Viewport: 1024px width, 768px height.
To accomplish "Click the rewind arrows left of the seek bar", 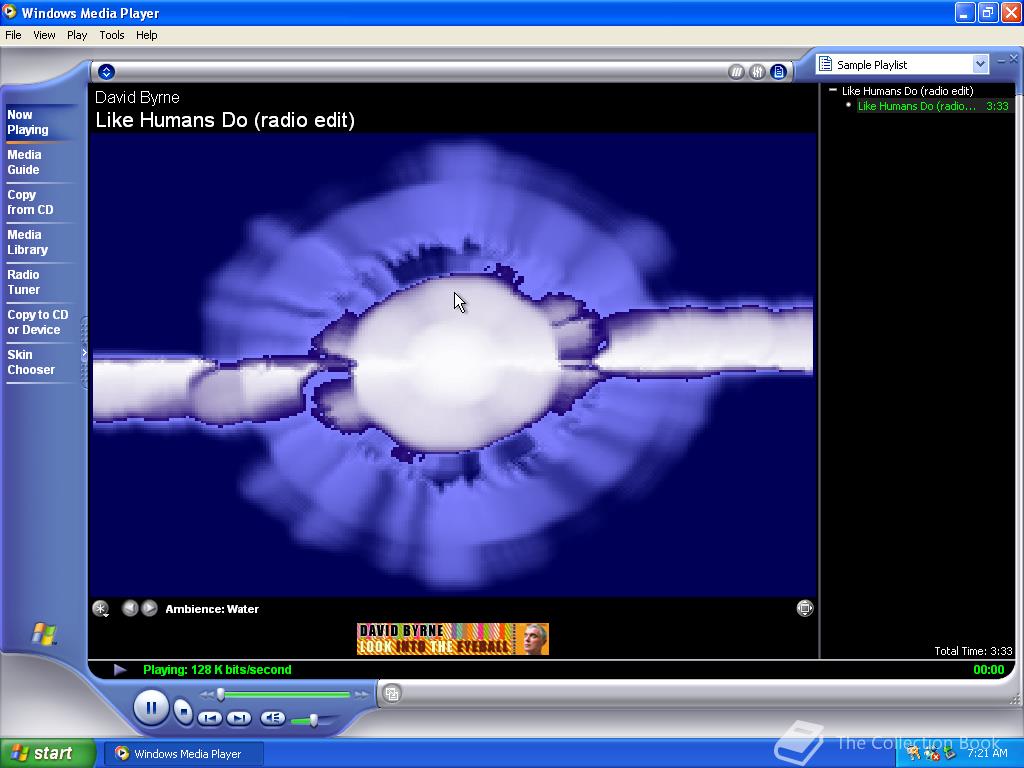I will (206, 695).
